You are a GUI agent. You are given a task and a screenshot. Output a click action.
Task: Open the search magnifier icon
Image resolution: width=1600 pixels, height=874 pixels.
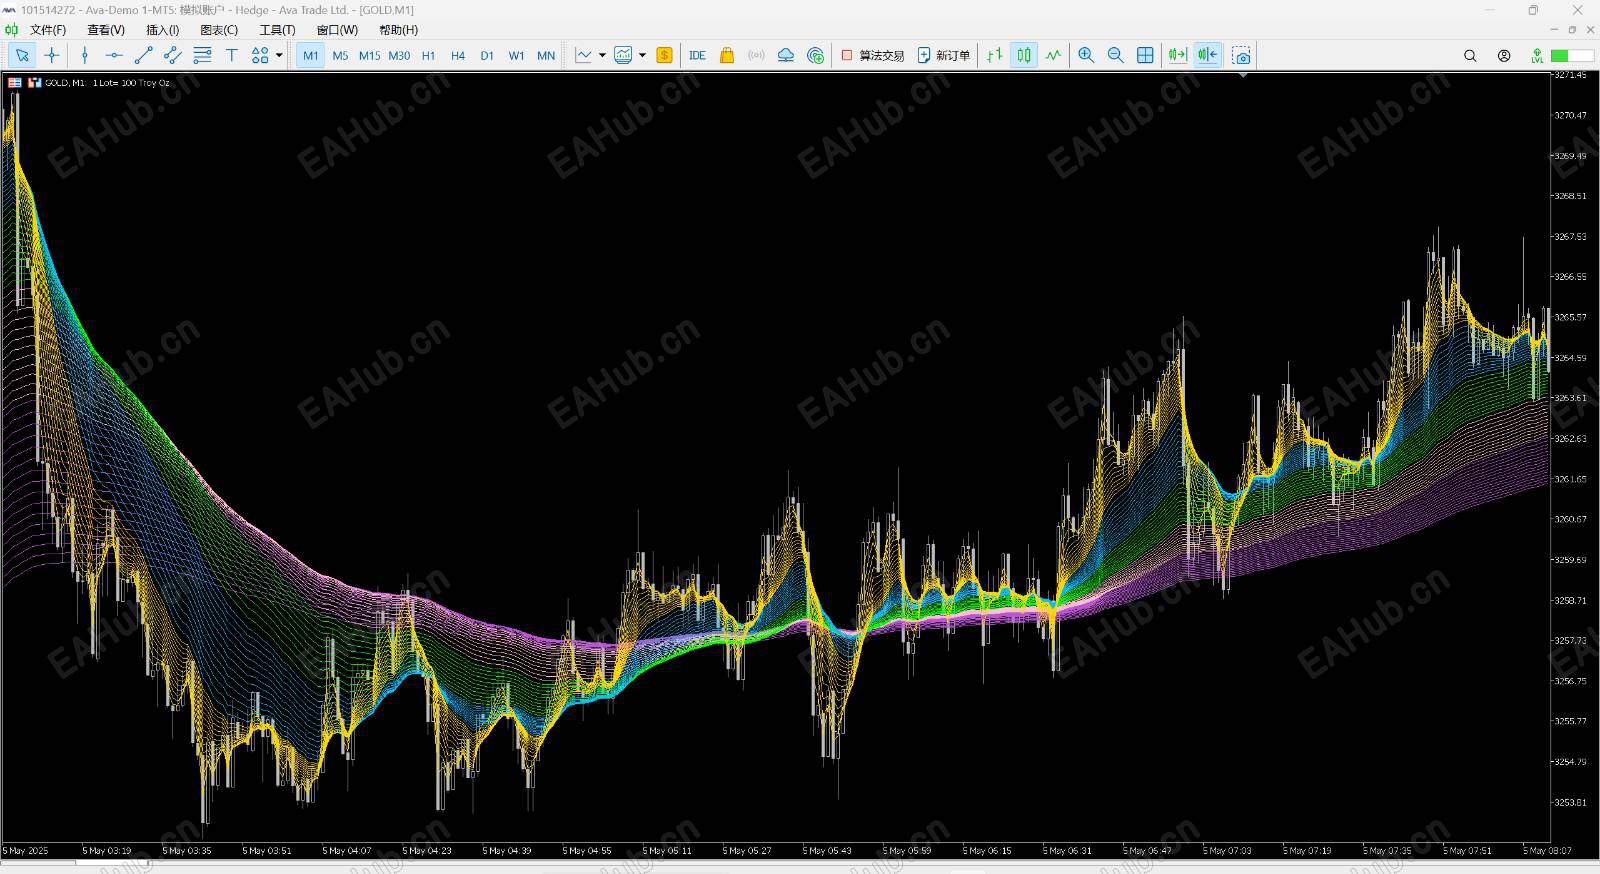click(1470, 56)
